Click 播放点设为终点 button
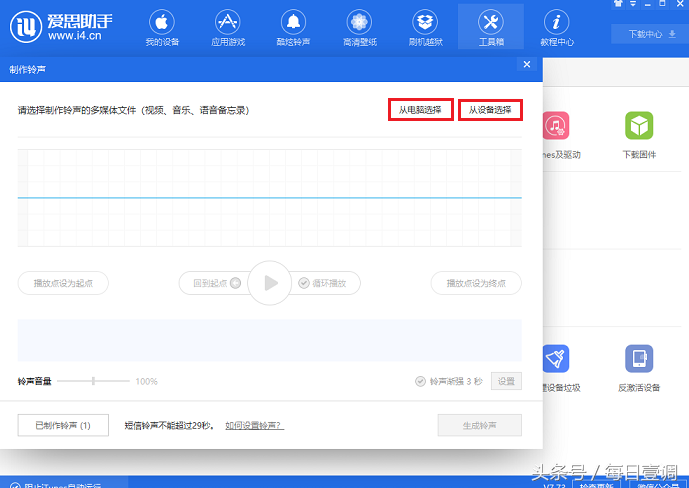 [476, 283]
